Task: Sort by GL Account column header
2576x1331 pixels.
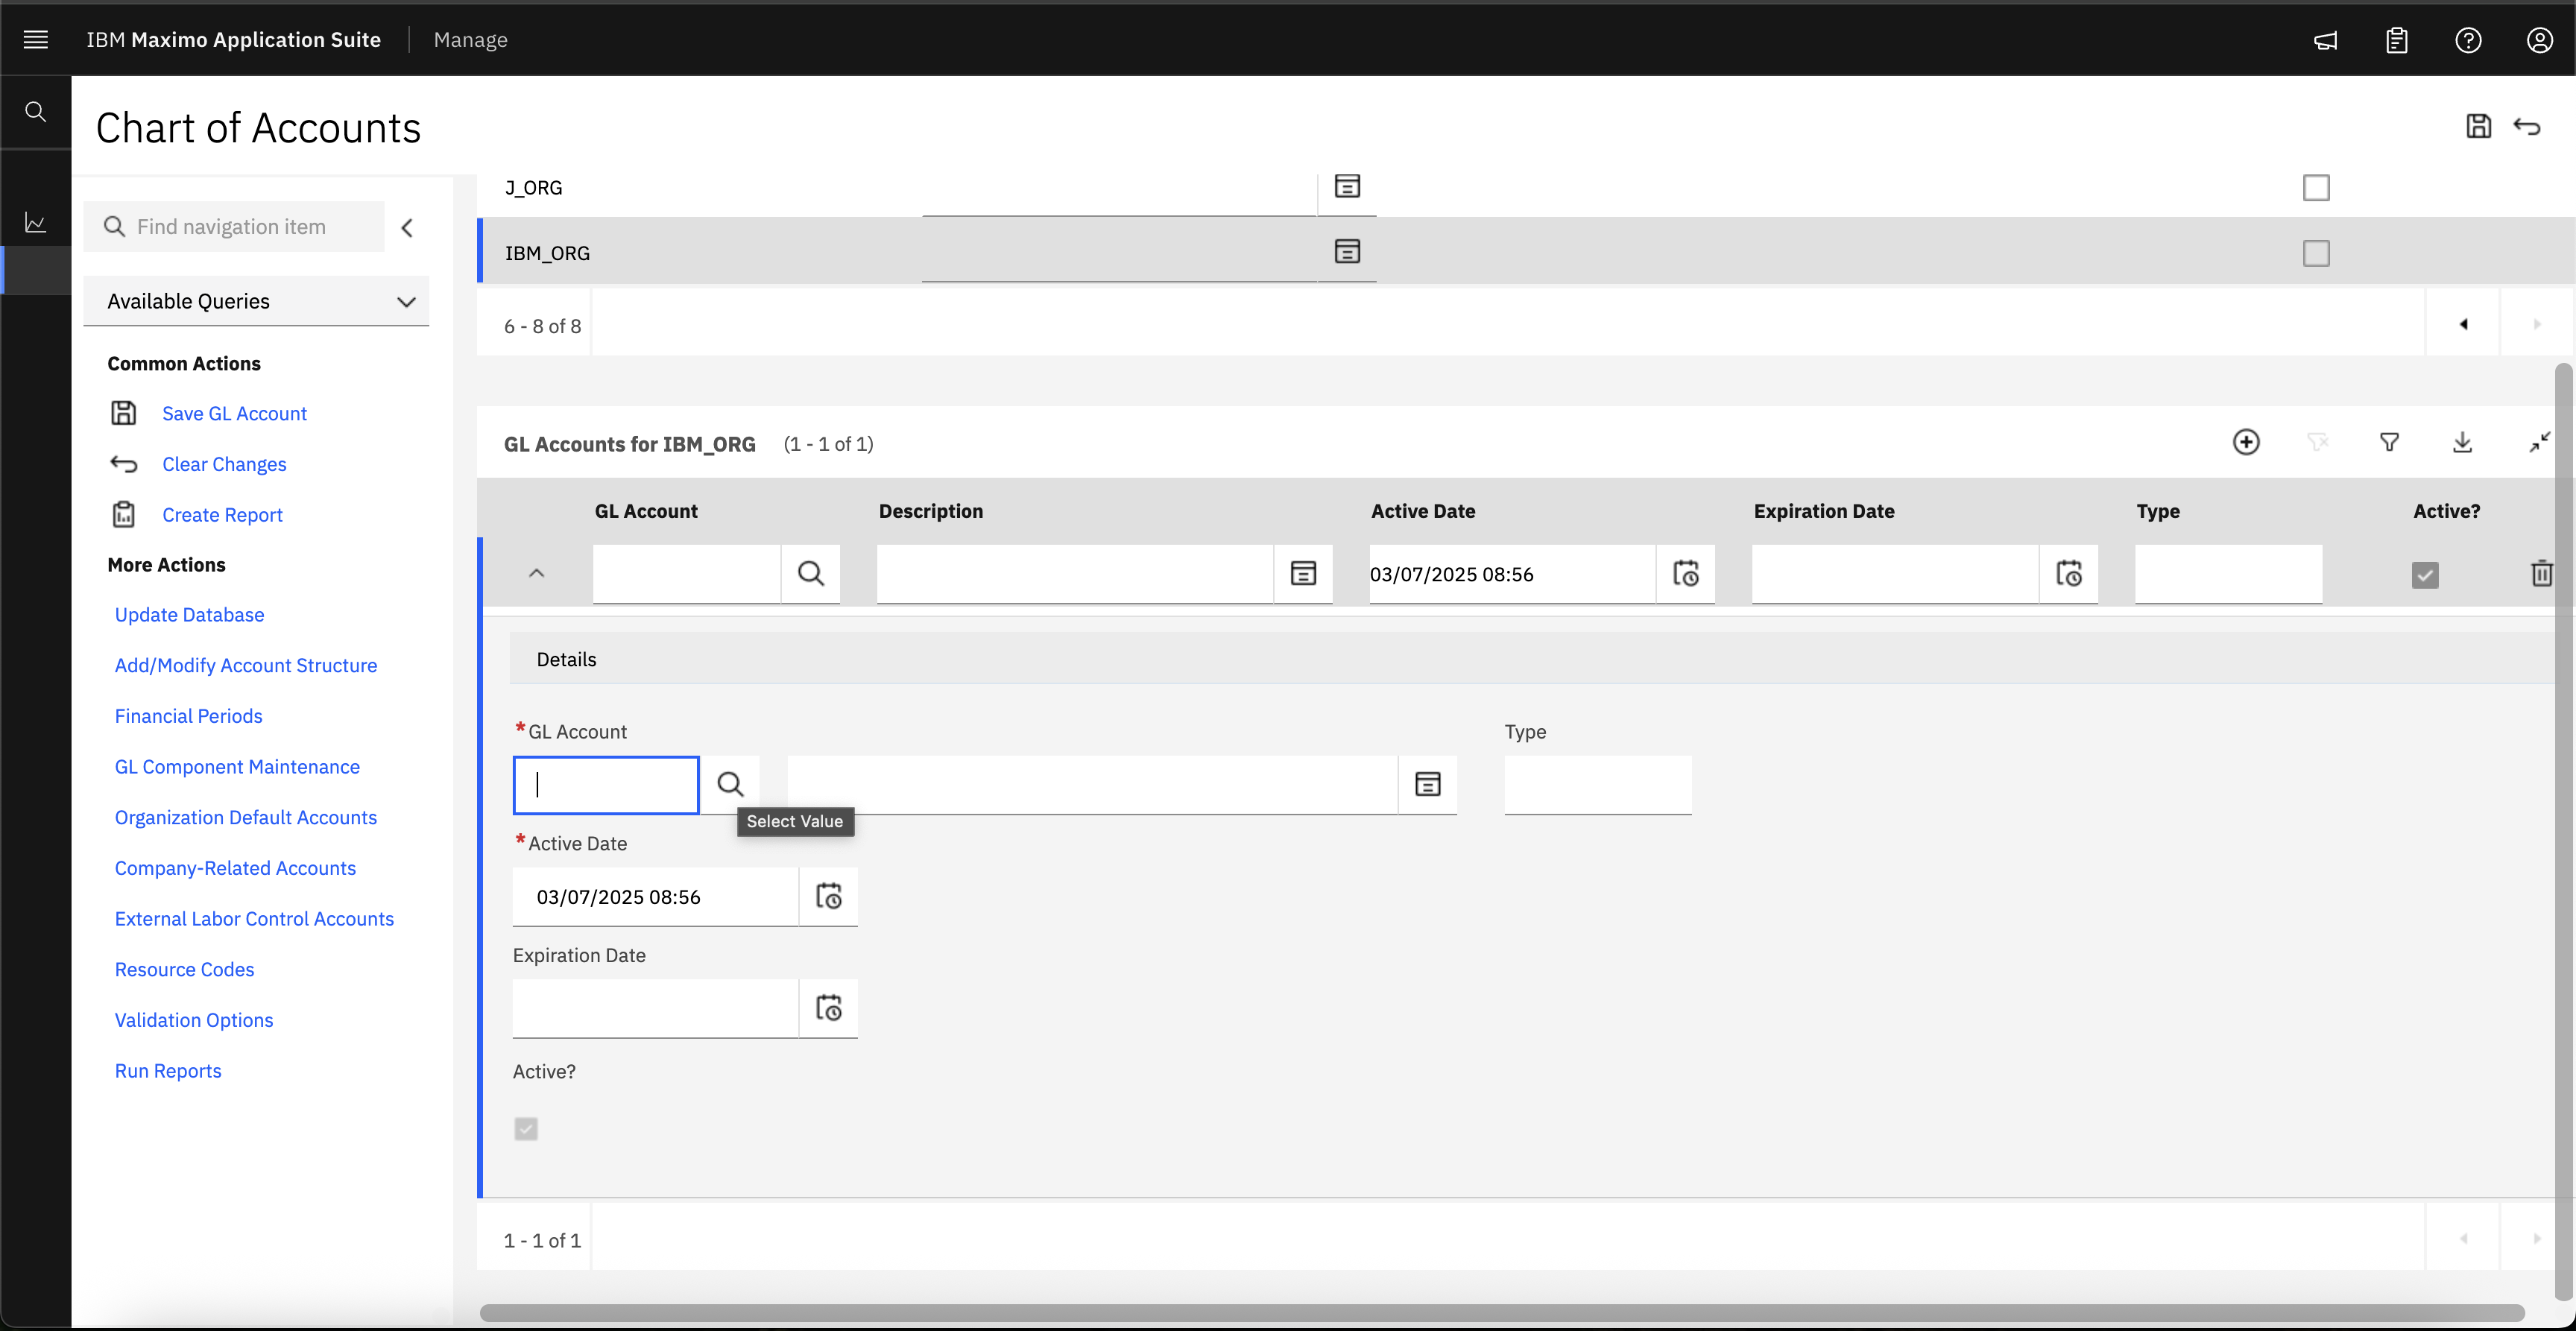Action: coord(646,511)
